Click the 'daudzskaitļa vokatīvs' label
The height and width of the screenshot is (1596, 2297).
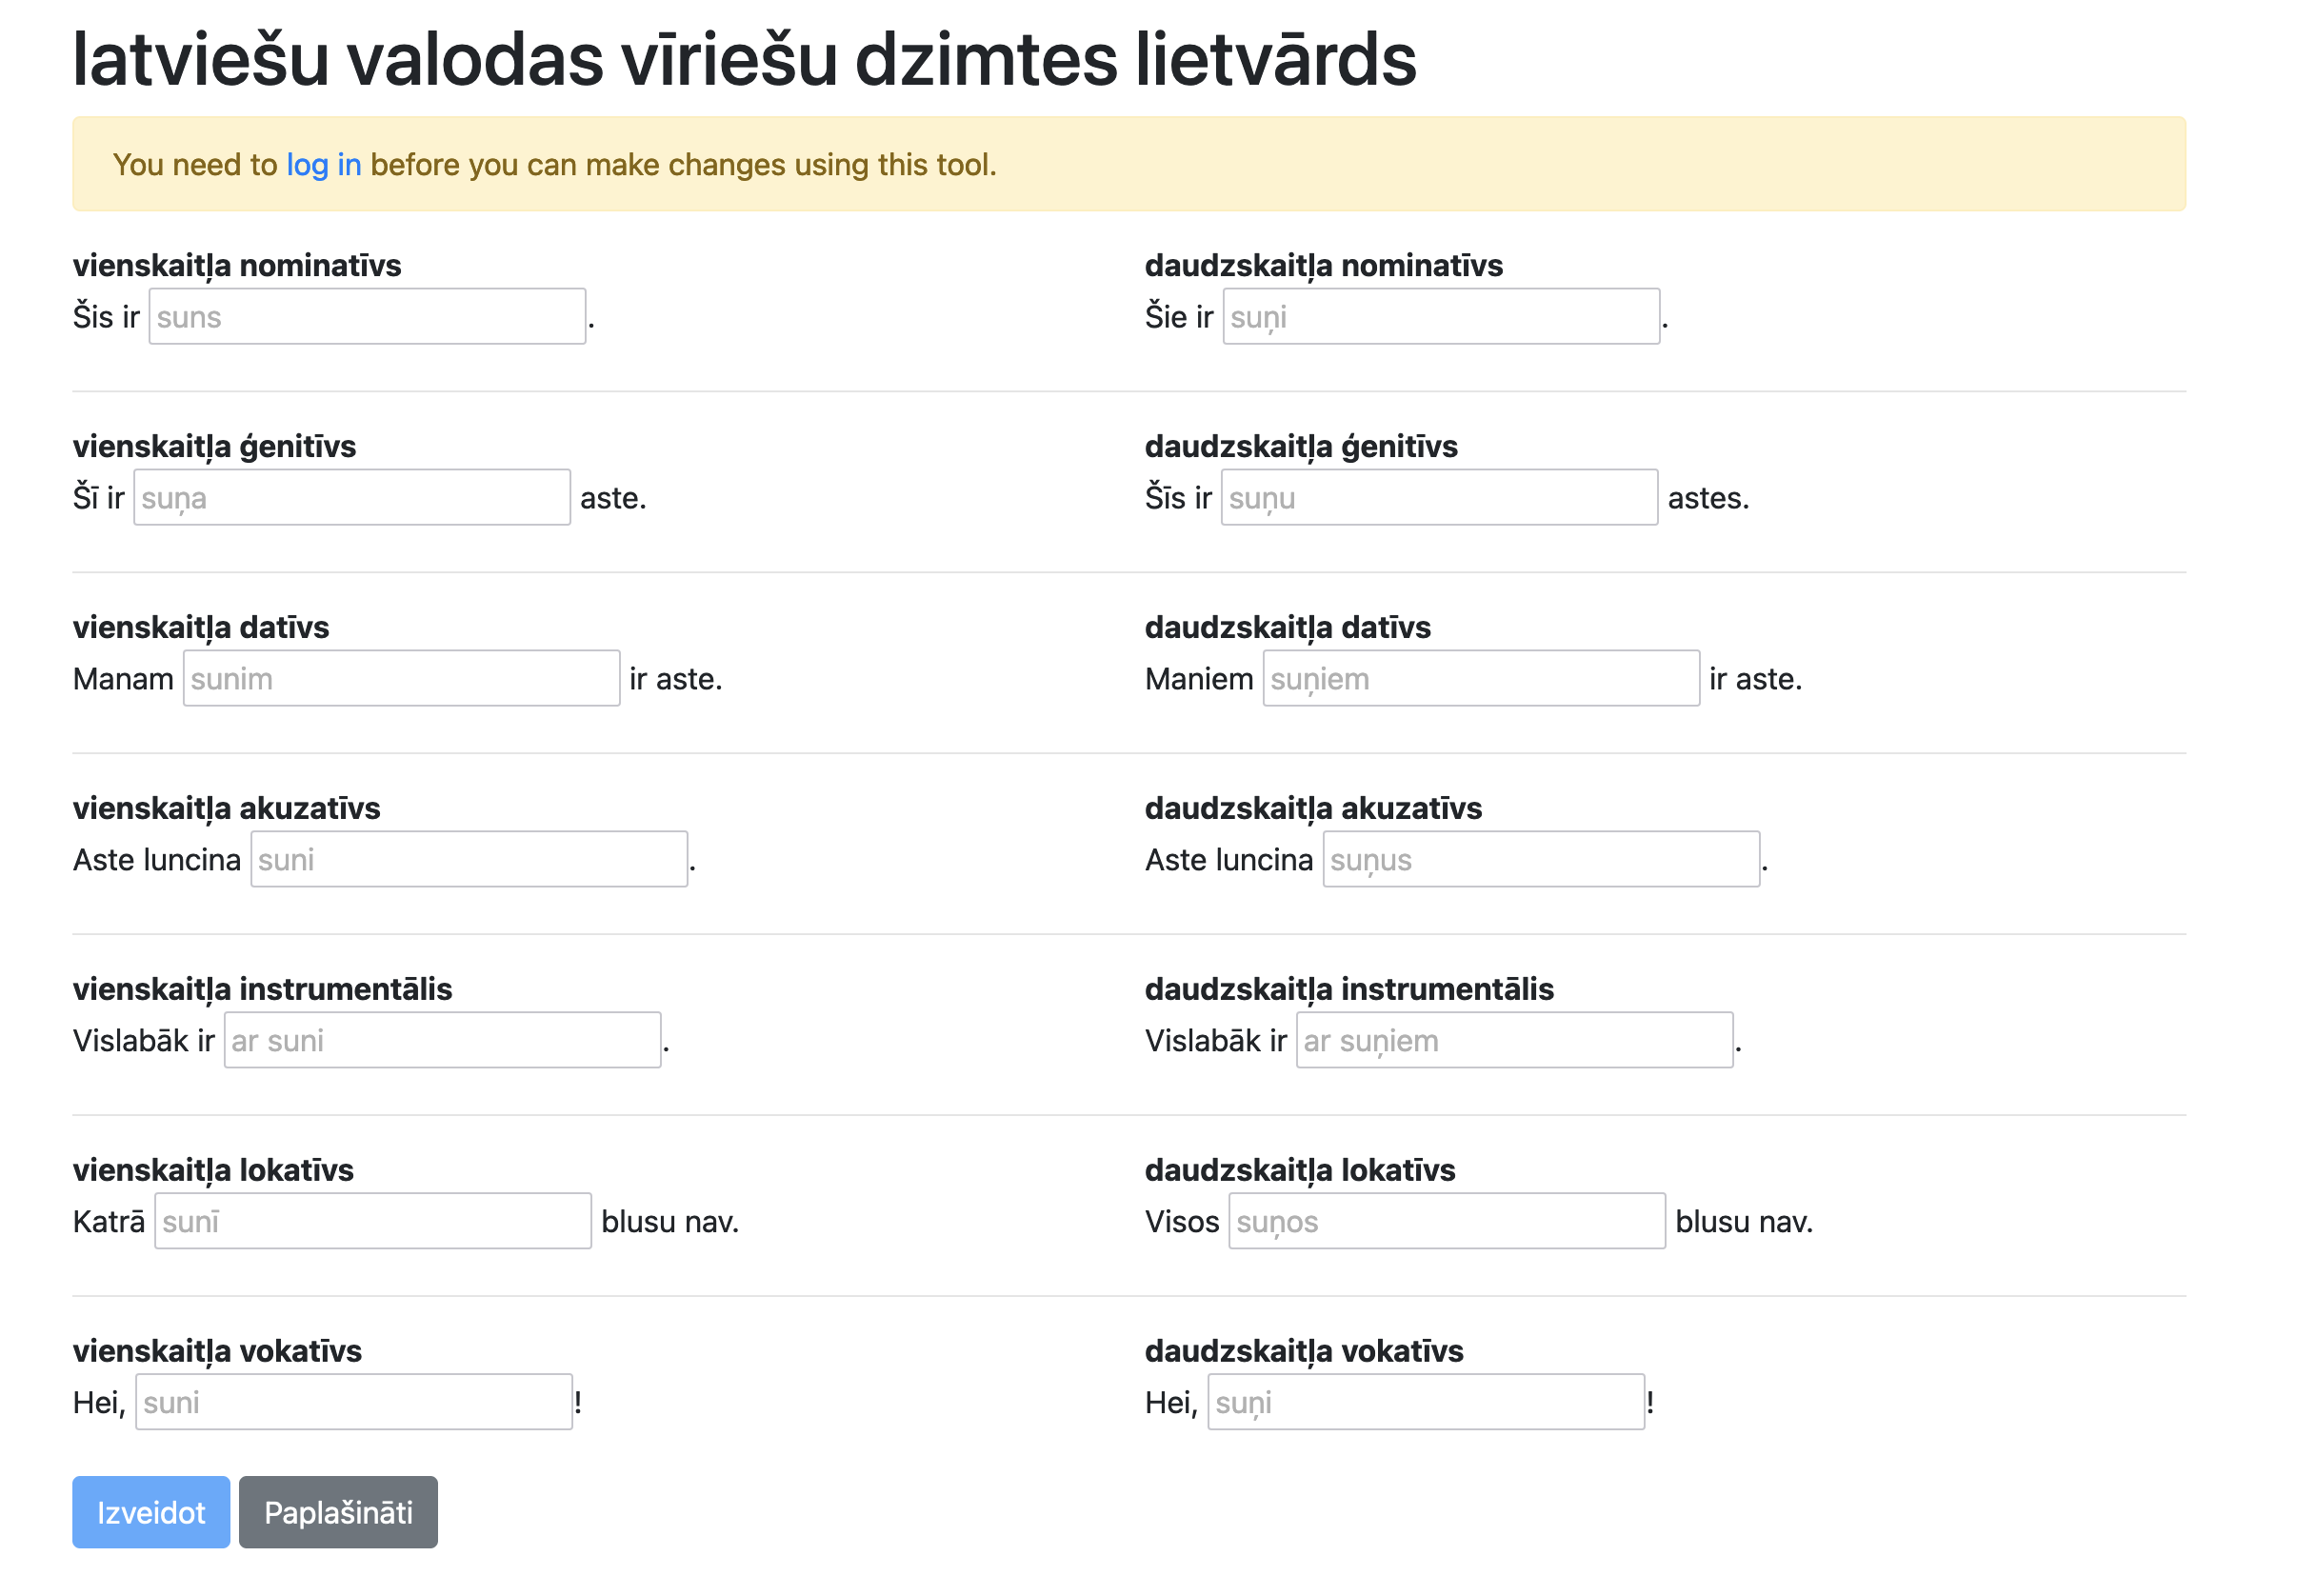(x=1304, y=1351)
